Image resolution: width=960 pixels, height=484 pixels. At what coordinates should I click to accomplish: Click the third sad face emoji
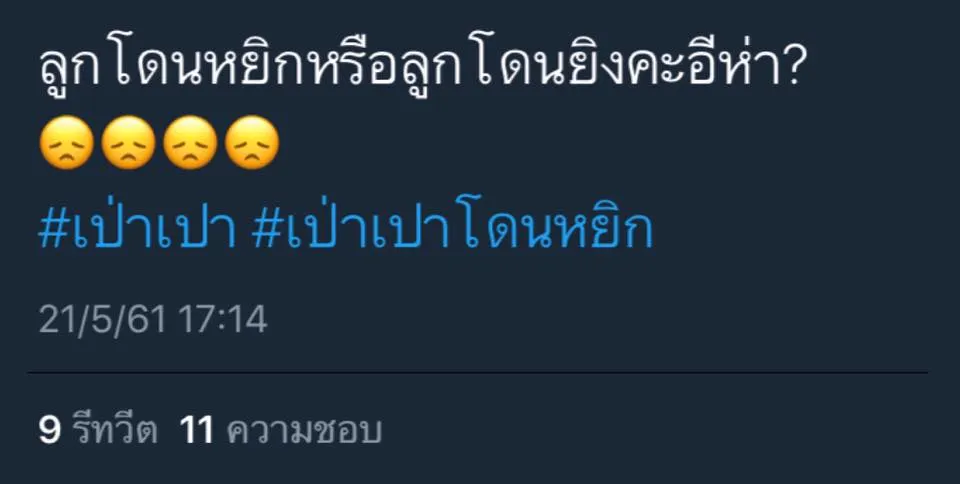[x=190, y=143]
